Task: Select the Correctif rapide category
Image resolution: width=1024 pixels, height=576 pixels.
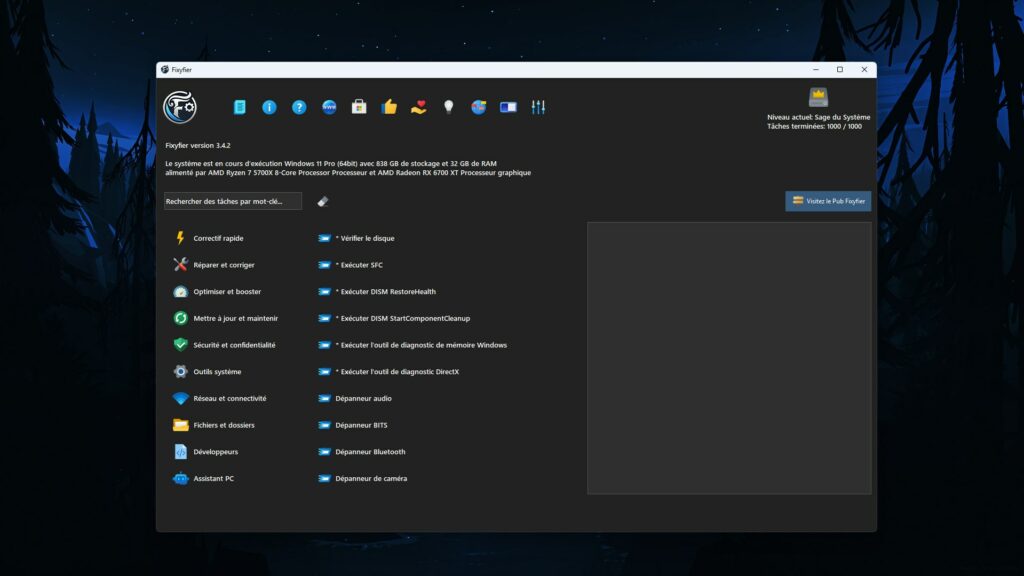Action: [x=209, y=238]
